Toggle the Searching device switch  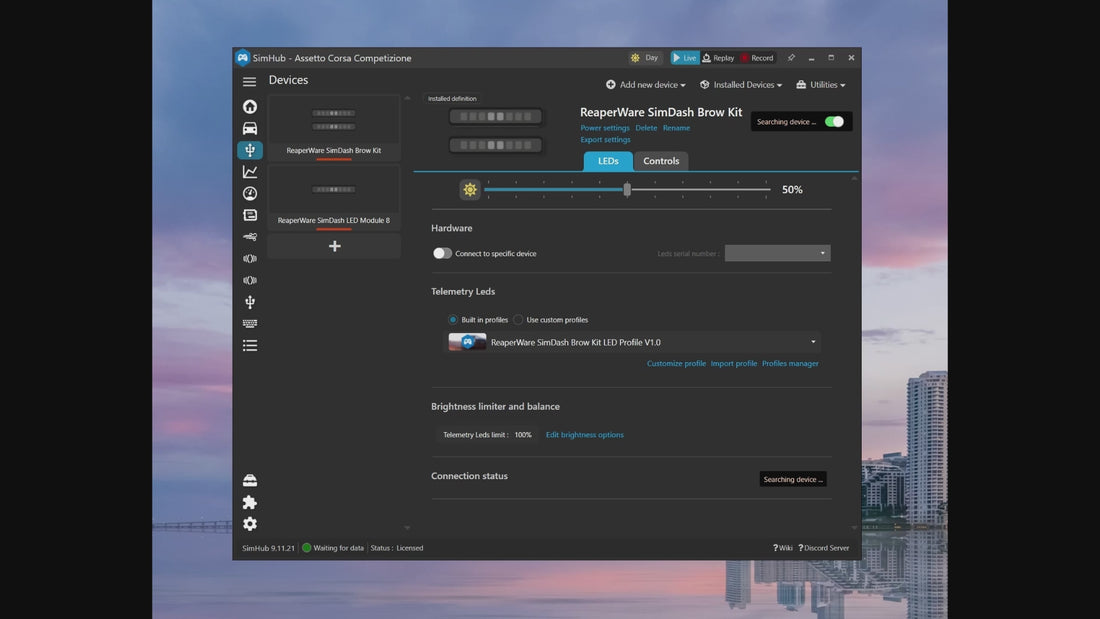click(834, 122)
